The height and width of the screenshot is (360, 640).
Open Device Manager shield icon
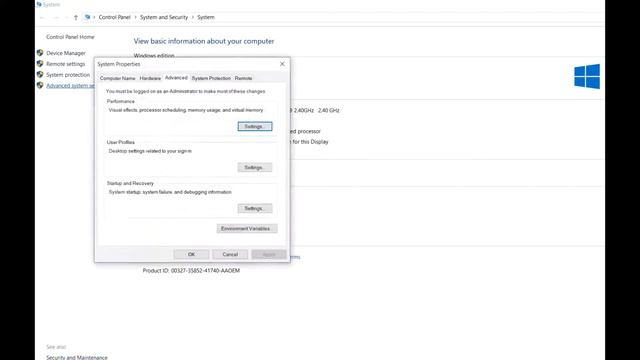40,53
